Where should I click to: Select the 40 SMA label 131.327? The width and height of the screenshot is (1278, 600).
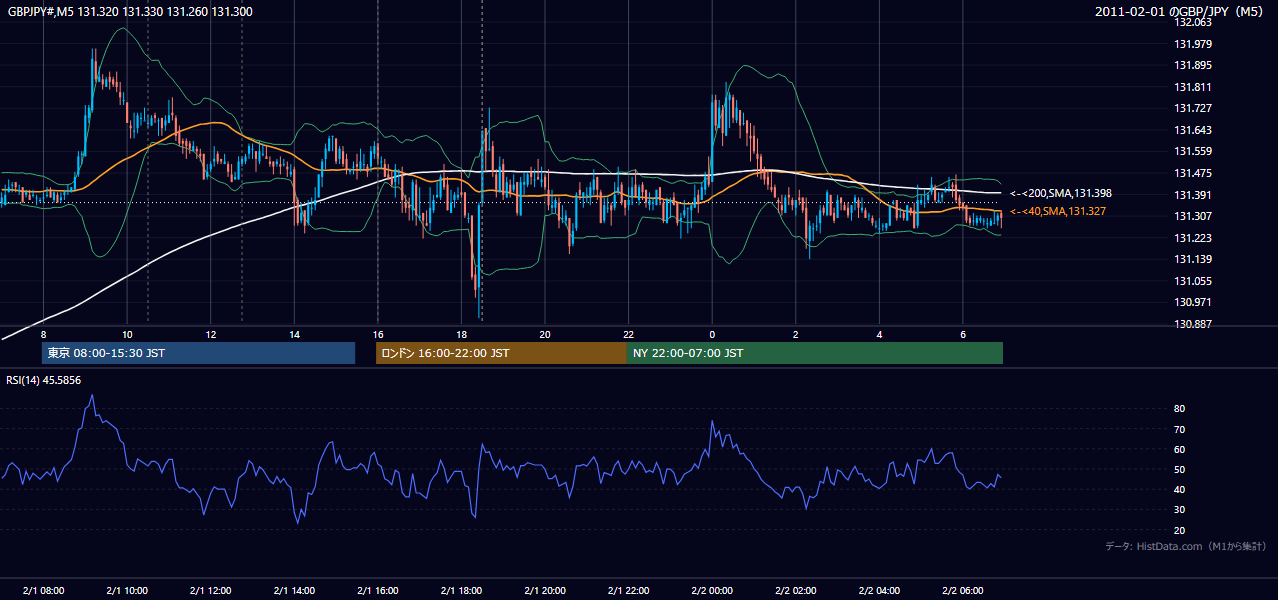tap(1058, 211)
